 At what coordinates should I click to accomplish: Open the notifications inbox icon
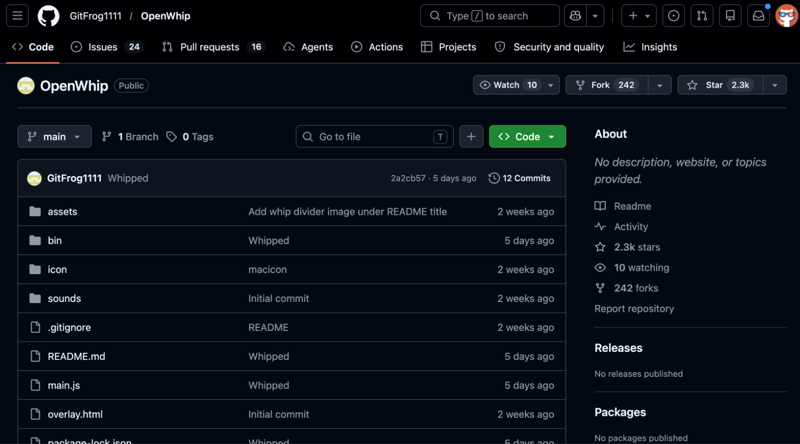tap(759, 16)
